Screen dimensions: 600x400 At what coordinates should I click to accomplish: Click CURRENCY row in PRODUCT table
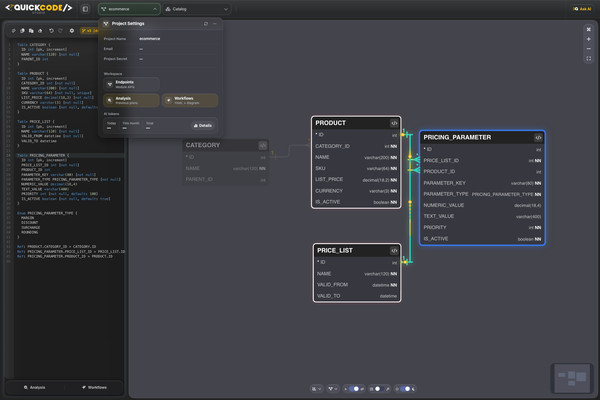[x=356, y=191]
